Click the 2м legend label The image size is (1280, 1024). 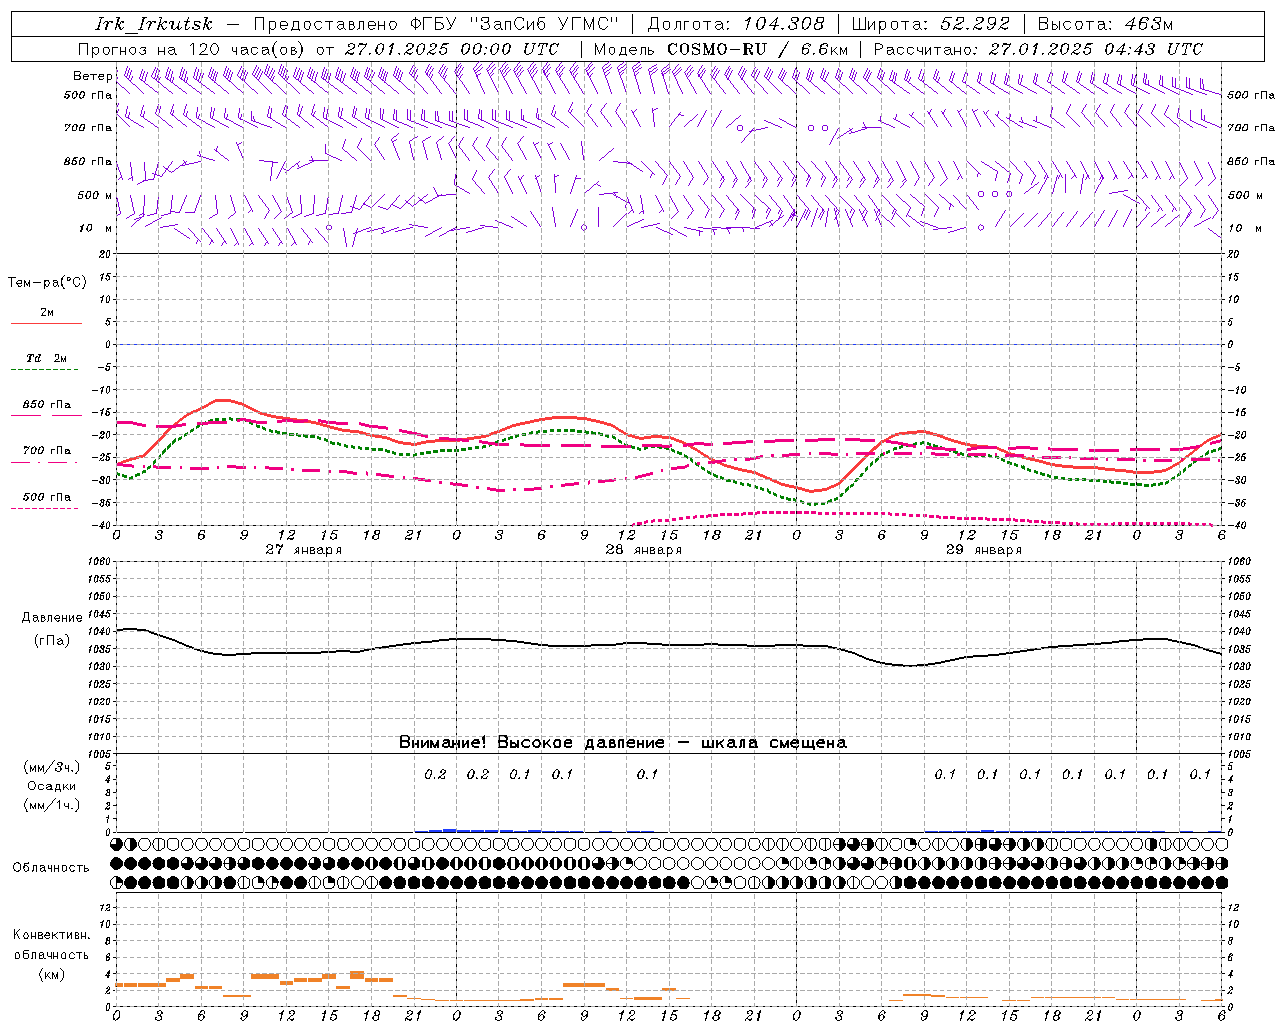pyautogui.click(x=47, y=312)
